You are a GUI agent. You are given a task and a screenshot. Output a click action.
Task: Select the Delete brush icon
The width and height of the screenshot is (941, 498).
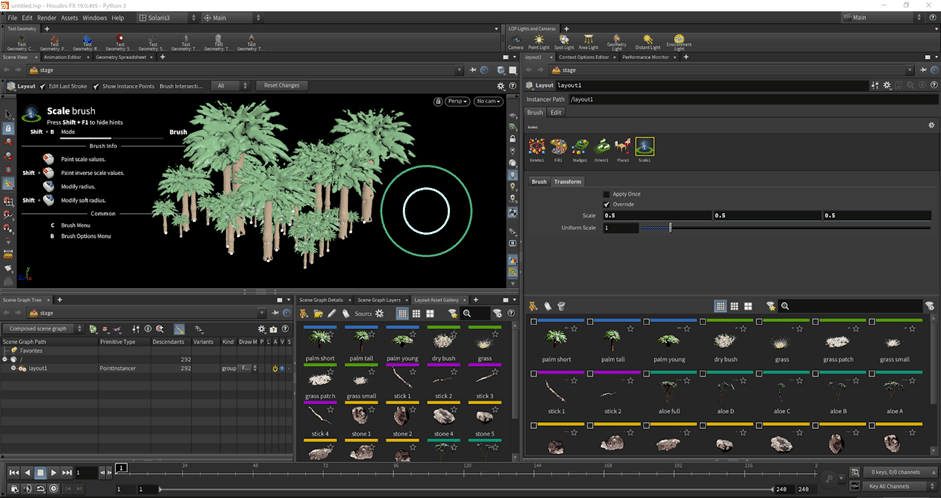pos(537,147)
